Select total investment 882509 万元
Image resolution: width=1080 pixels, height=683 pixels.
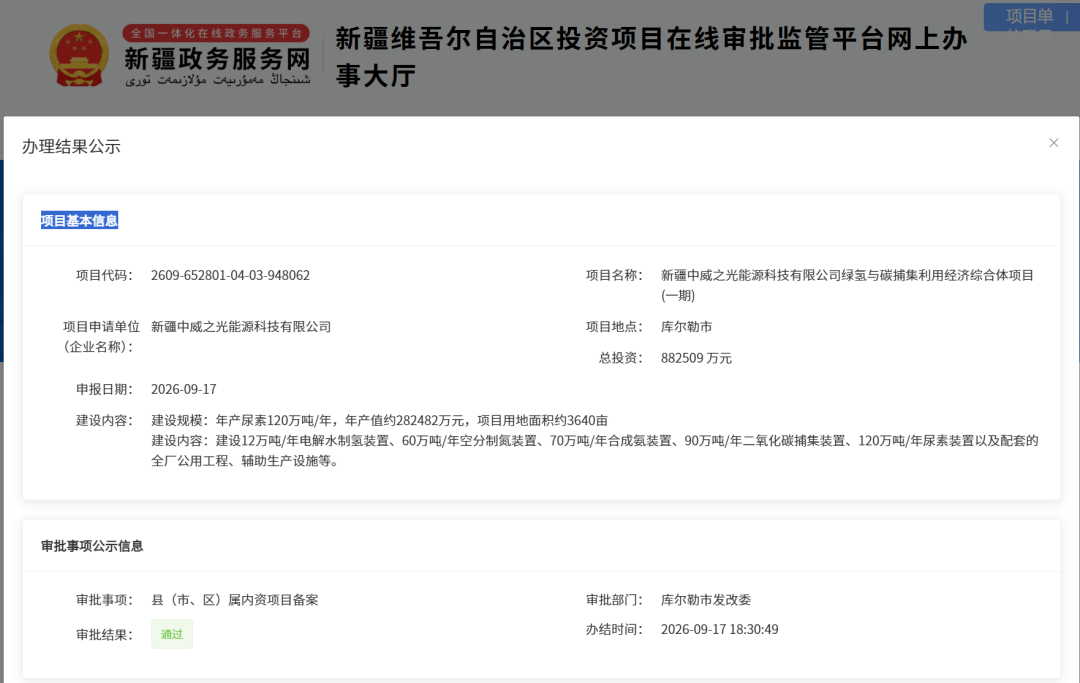696,358
